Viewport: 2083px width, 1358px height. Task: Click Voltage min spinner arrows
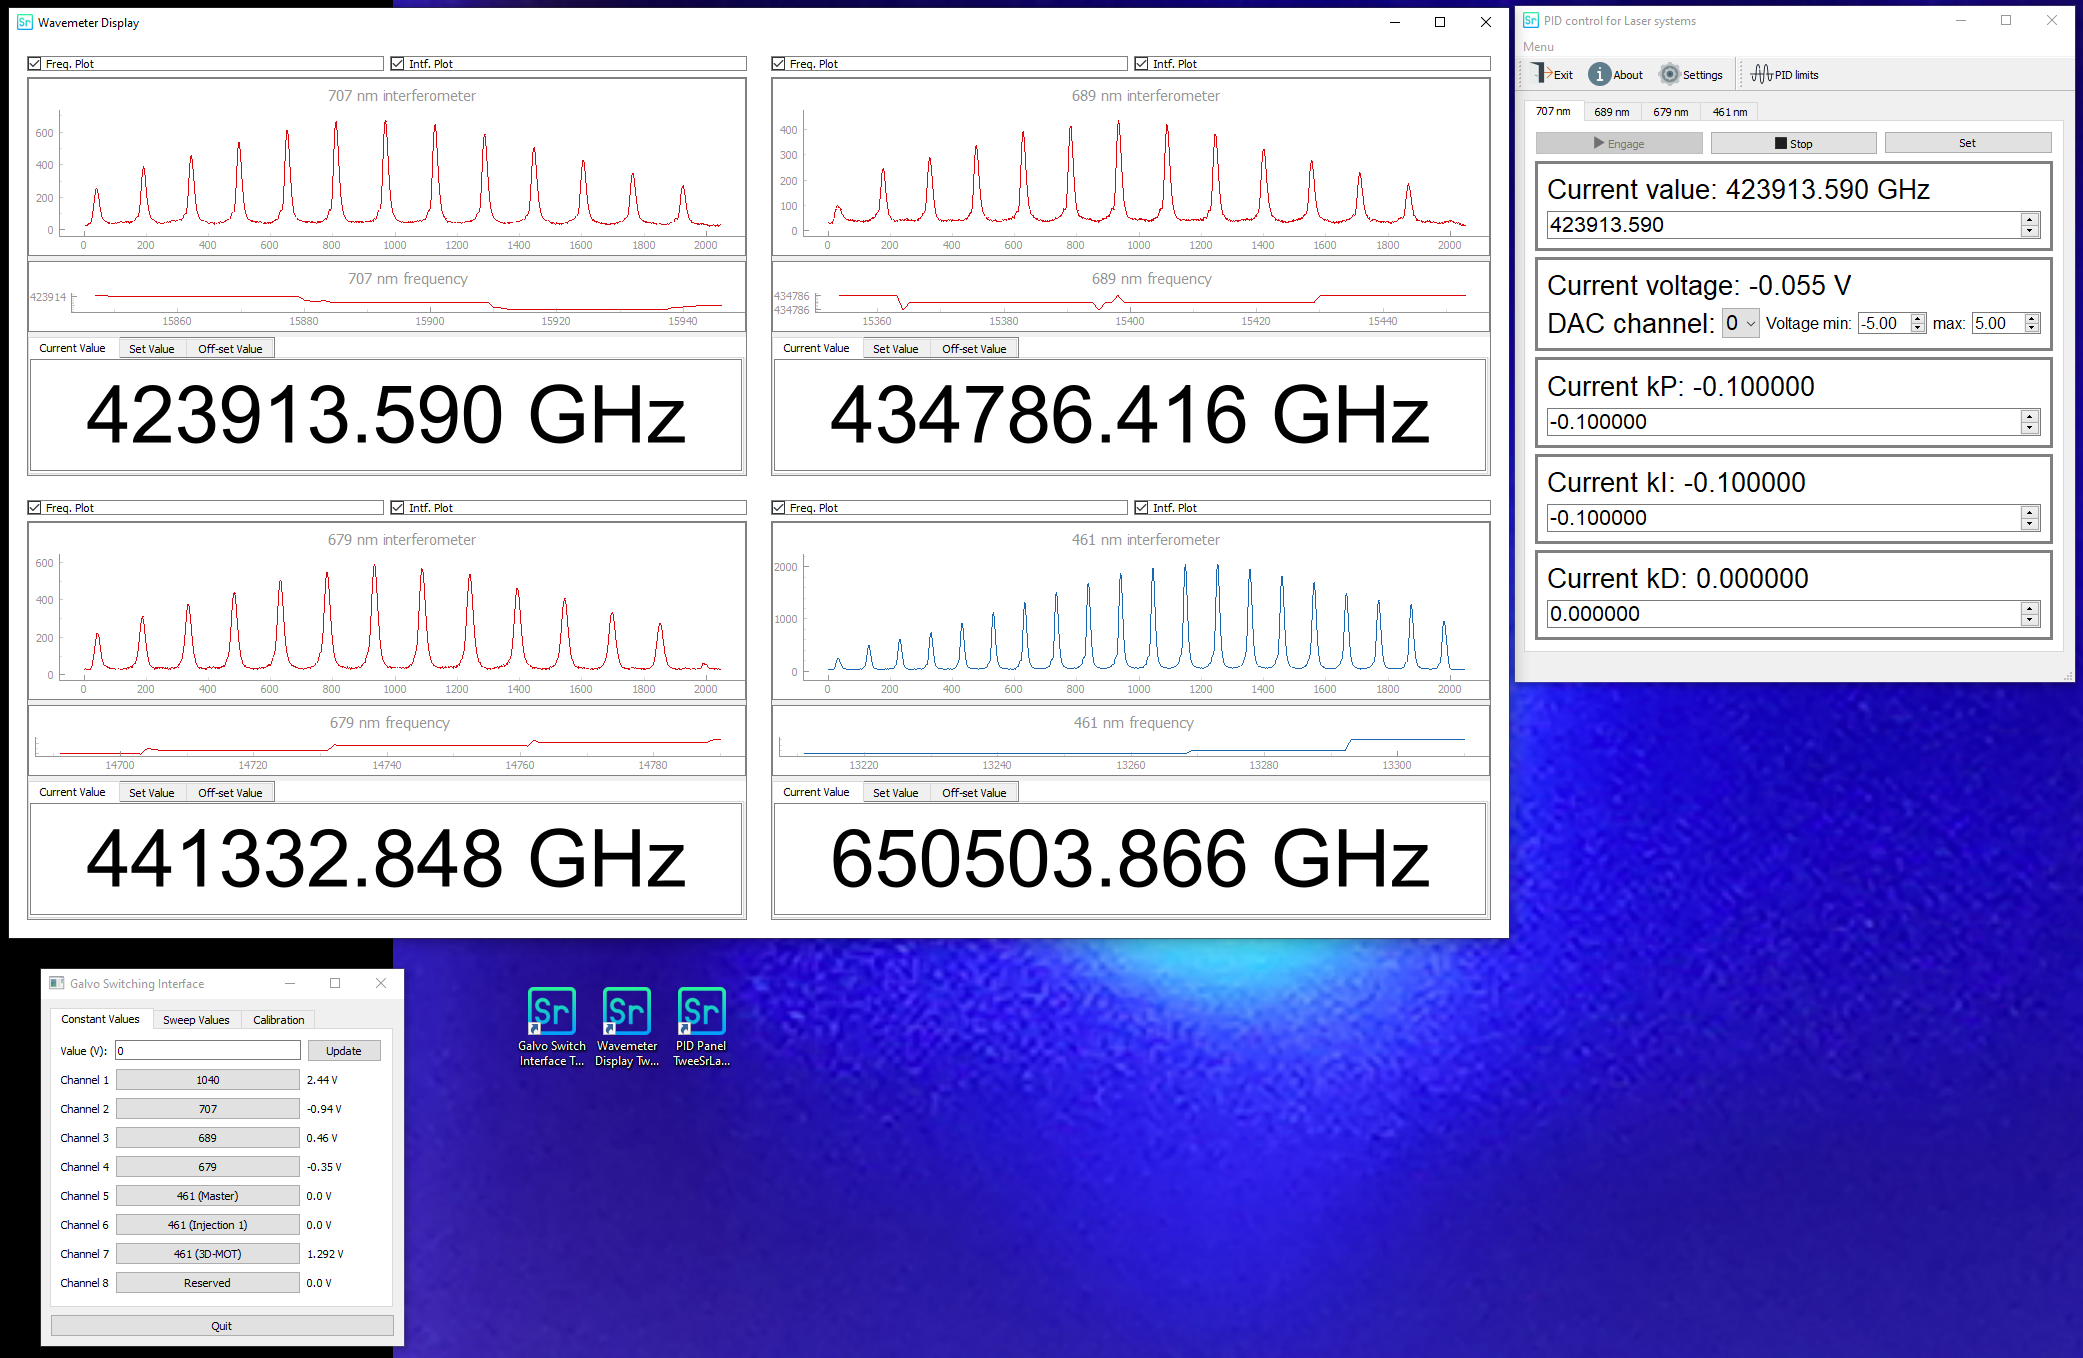[x=1918, y=323]
